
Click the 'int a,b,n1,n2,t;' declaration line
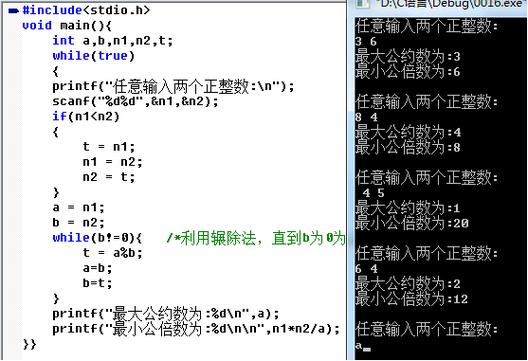pyautogui.click(x=113, y=41)
